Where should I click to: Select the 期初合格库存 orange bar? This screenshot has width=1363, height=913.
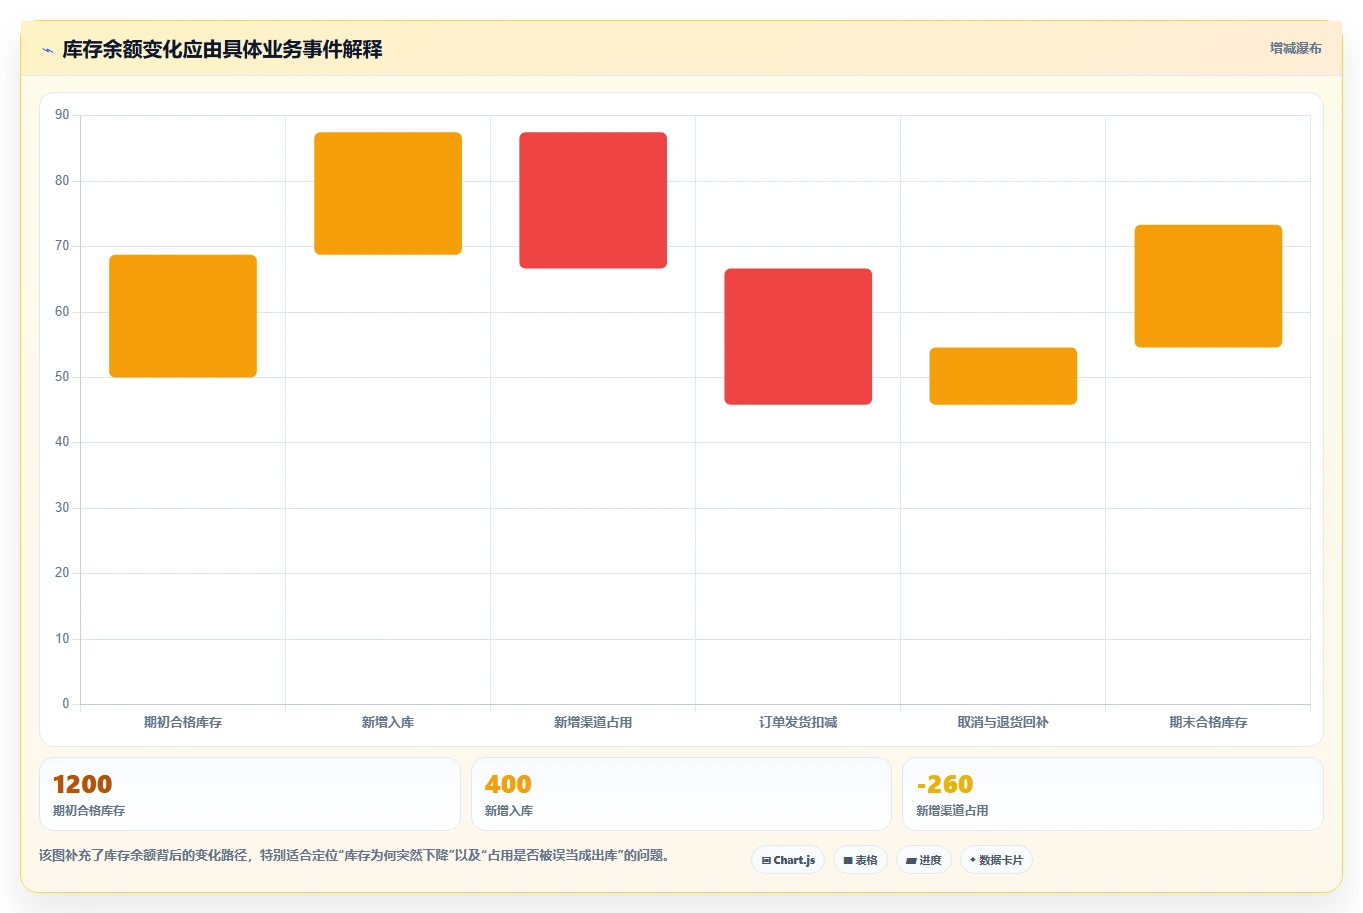[x=183, y=316]
